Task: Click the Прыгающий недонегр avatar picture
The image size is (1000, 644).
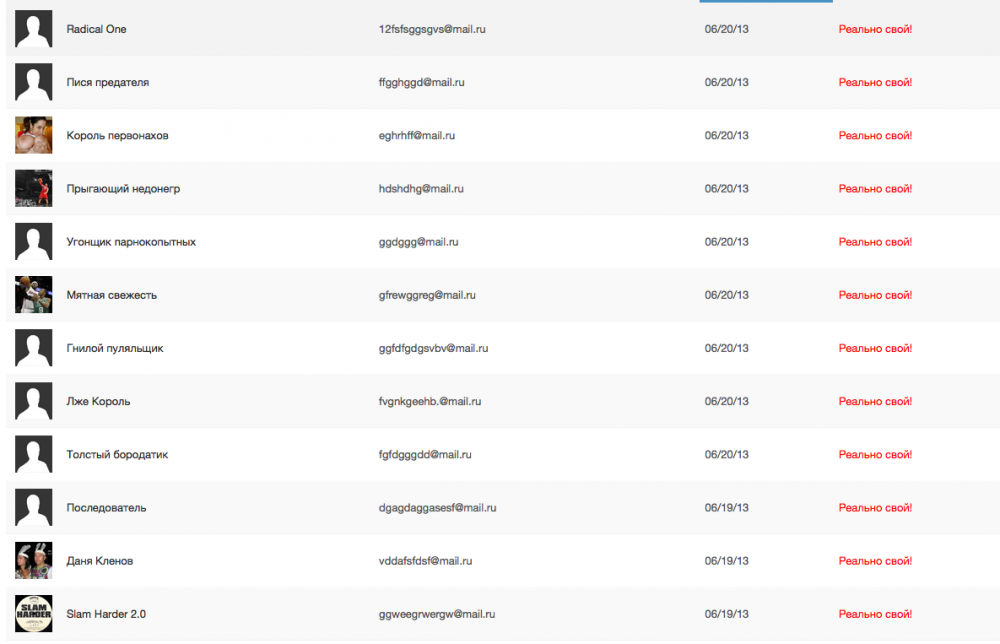Action: pos(33,188)
